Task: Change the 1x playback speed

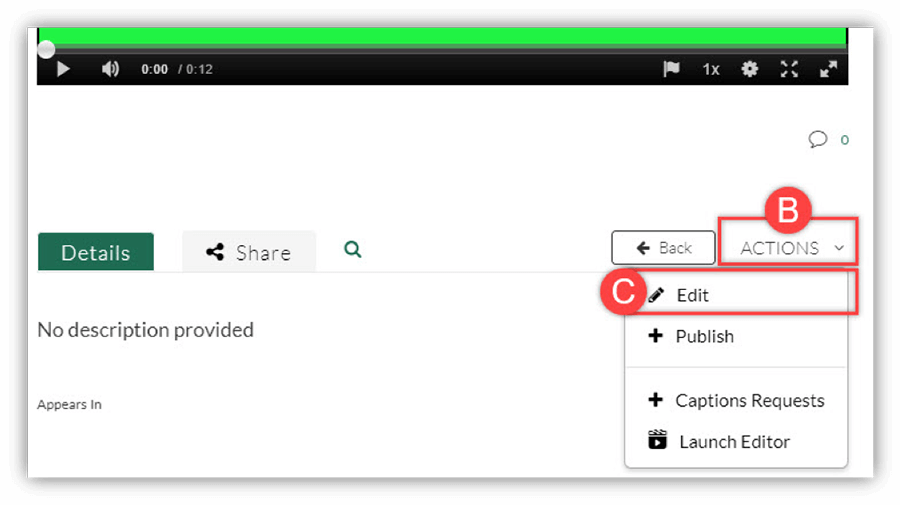Action: [711, 69]
